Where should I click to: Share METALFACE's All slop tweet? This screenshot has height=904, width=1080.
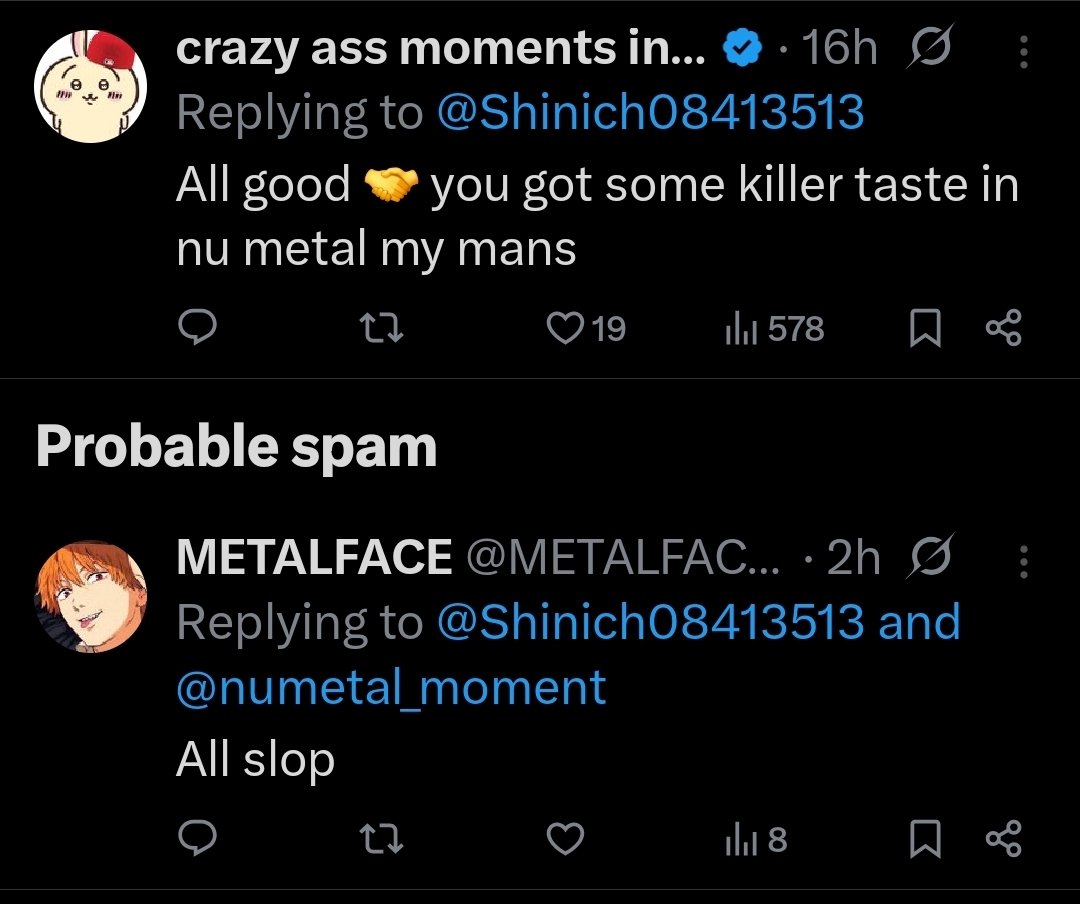1003,840
